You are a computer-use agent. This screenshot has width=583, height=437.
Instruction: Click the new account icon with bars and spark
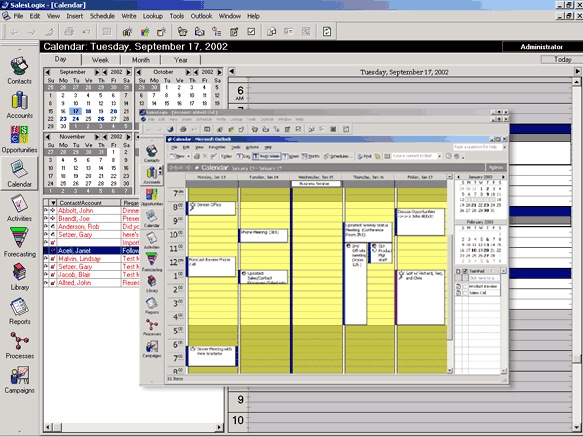(128, 32)
